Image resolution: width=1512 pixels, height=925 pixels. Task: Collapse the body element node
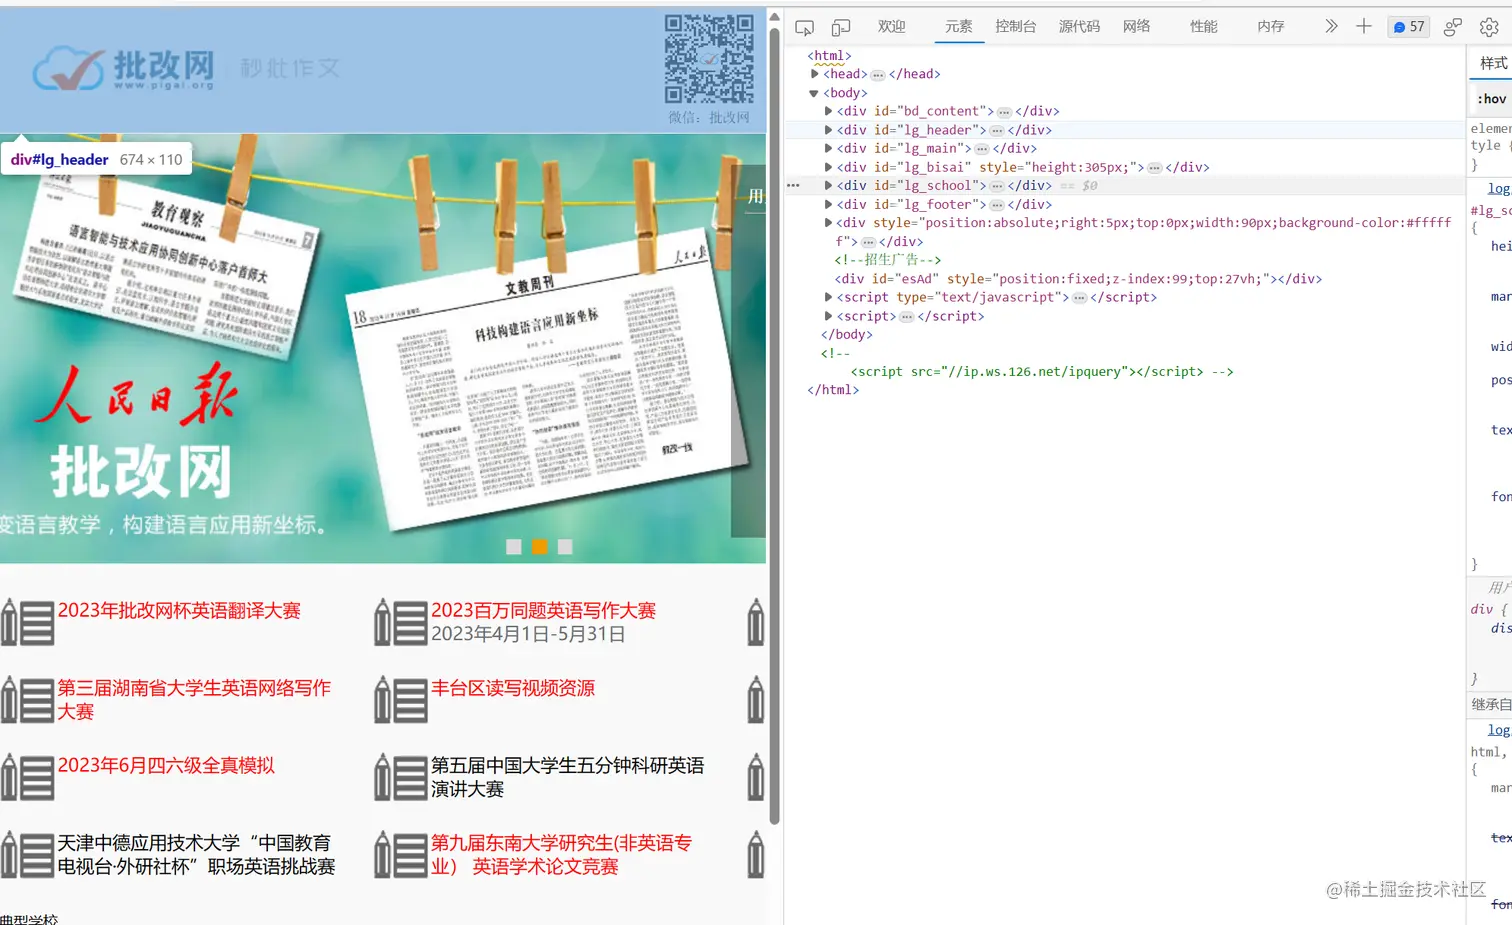click(814, 93)
